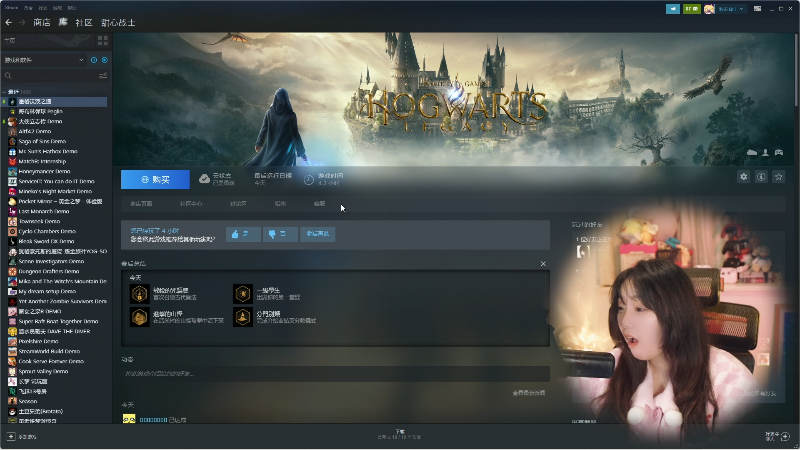Click the activity post input field

pos(335,373)
